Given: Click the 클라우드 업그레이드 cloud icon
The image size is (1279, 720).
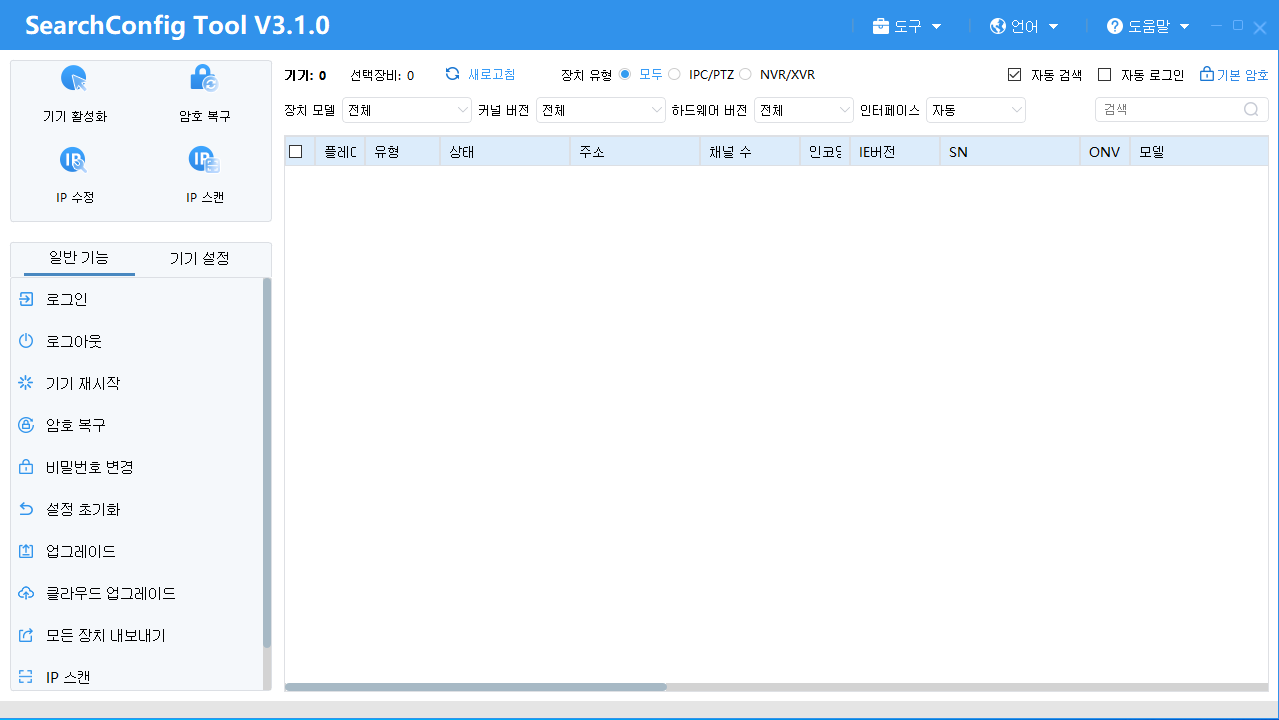Looking at the screenshot, I should point(27,593).
